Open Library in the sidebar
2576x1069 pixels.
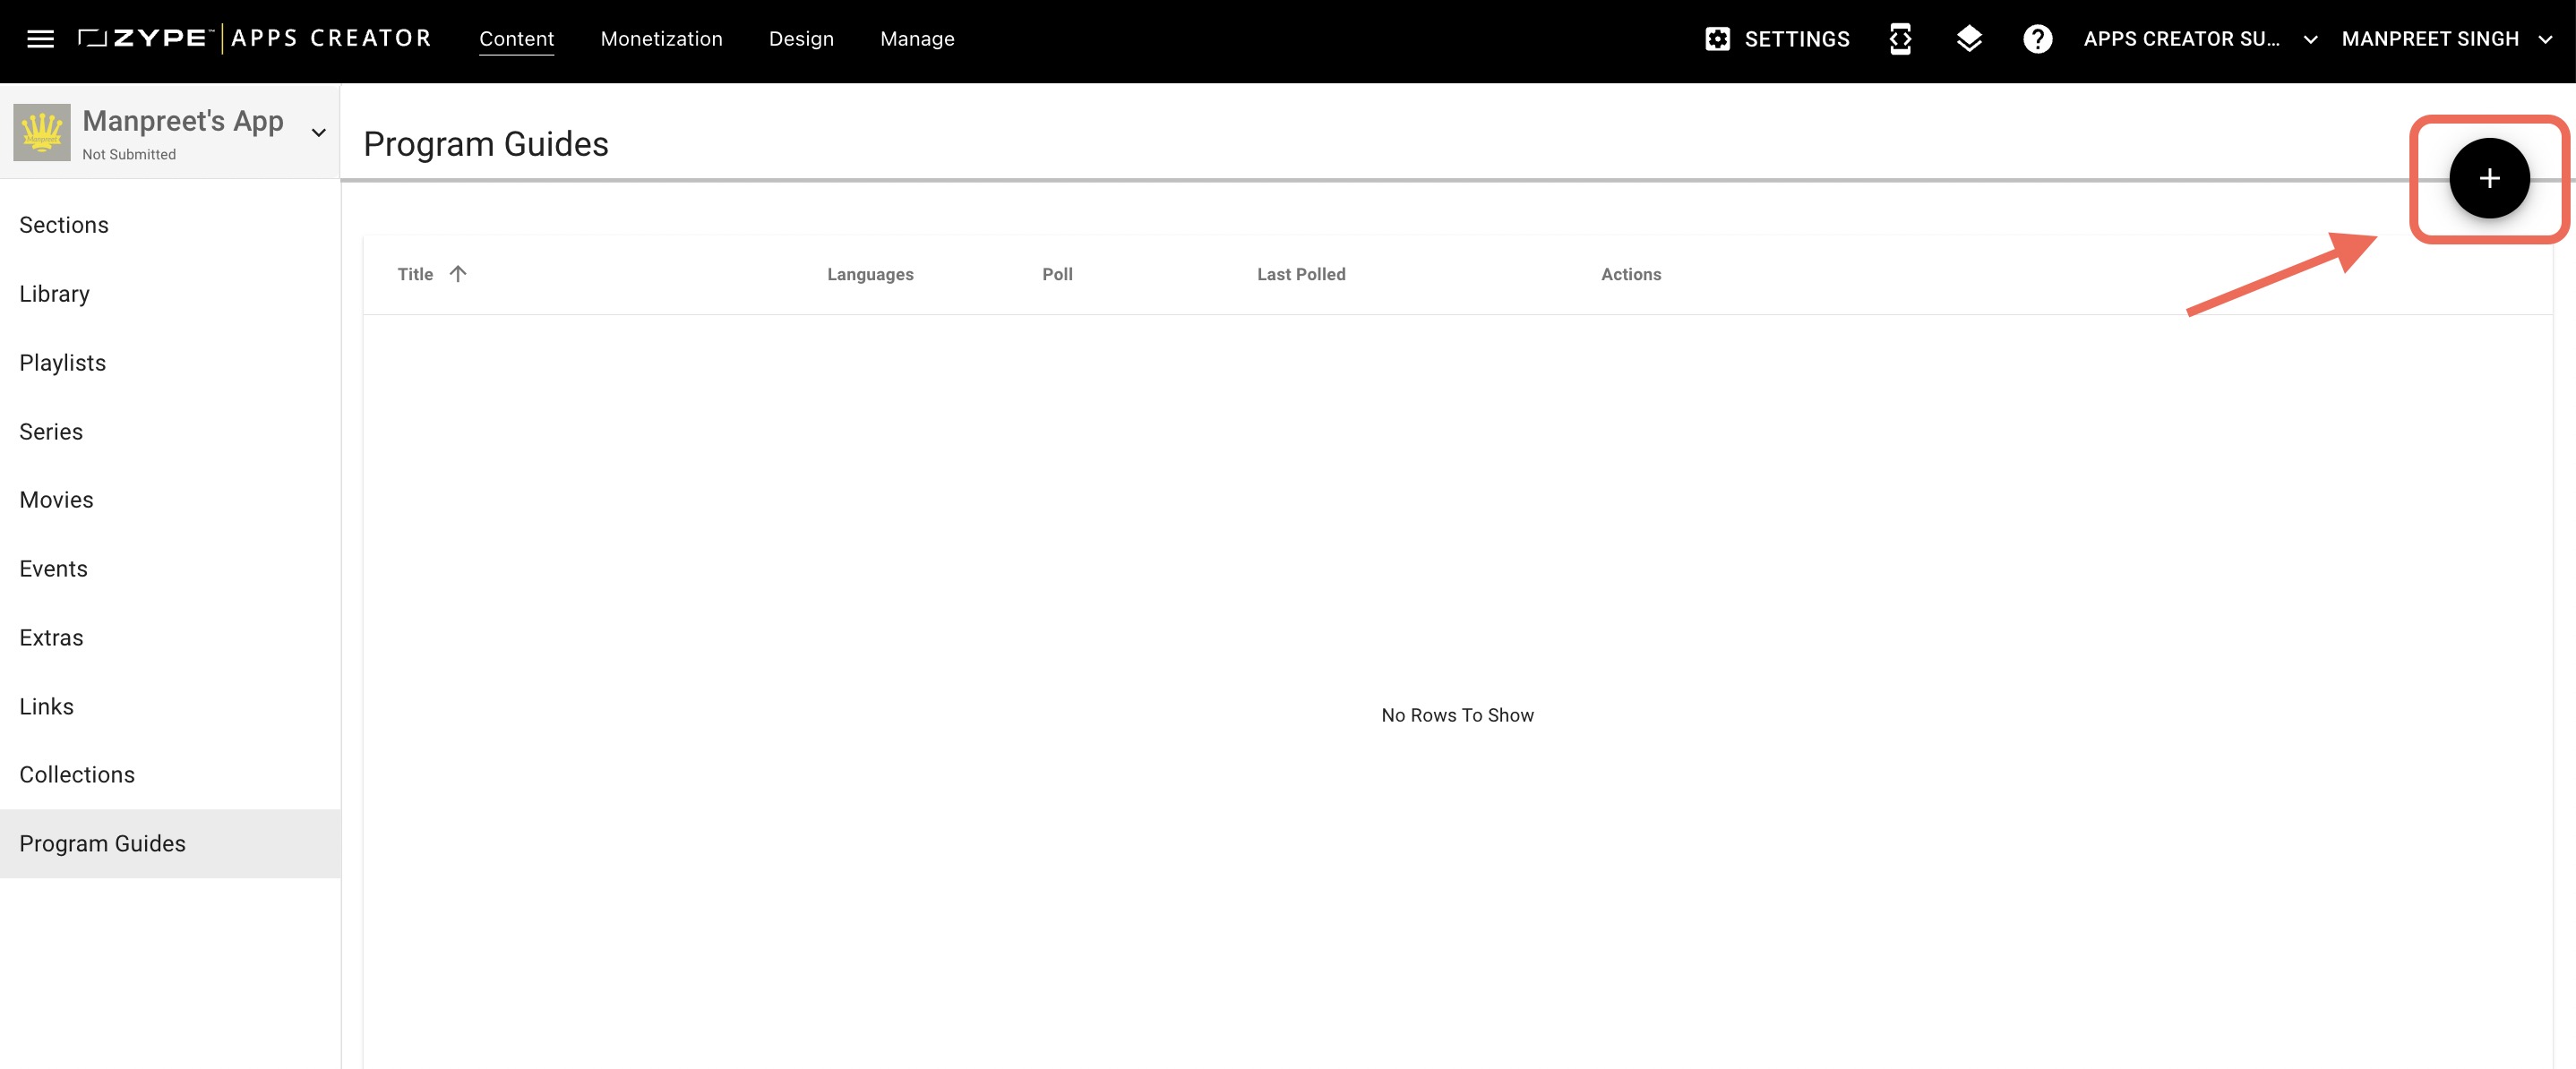[x=170, y=294]
